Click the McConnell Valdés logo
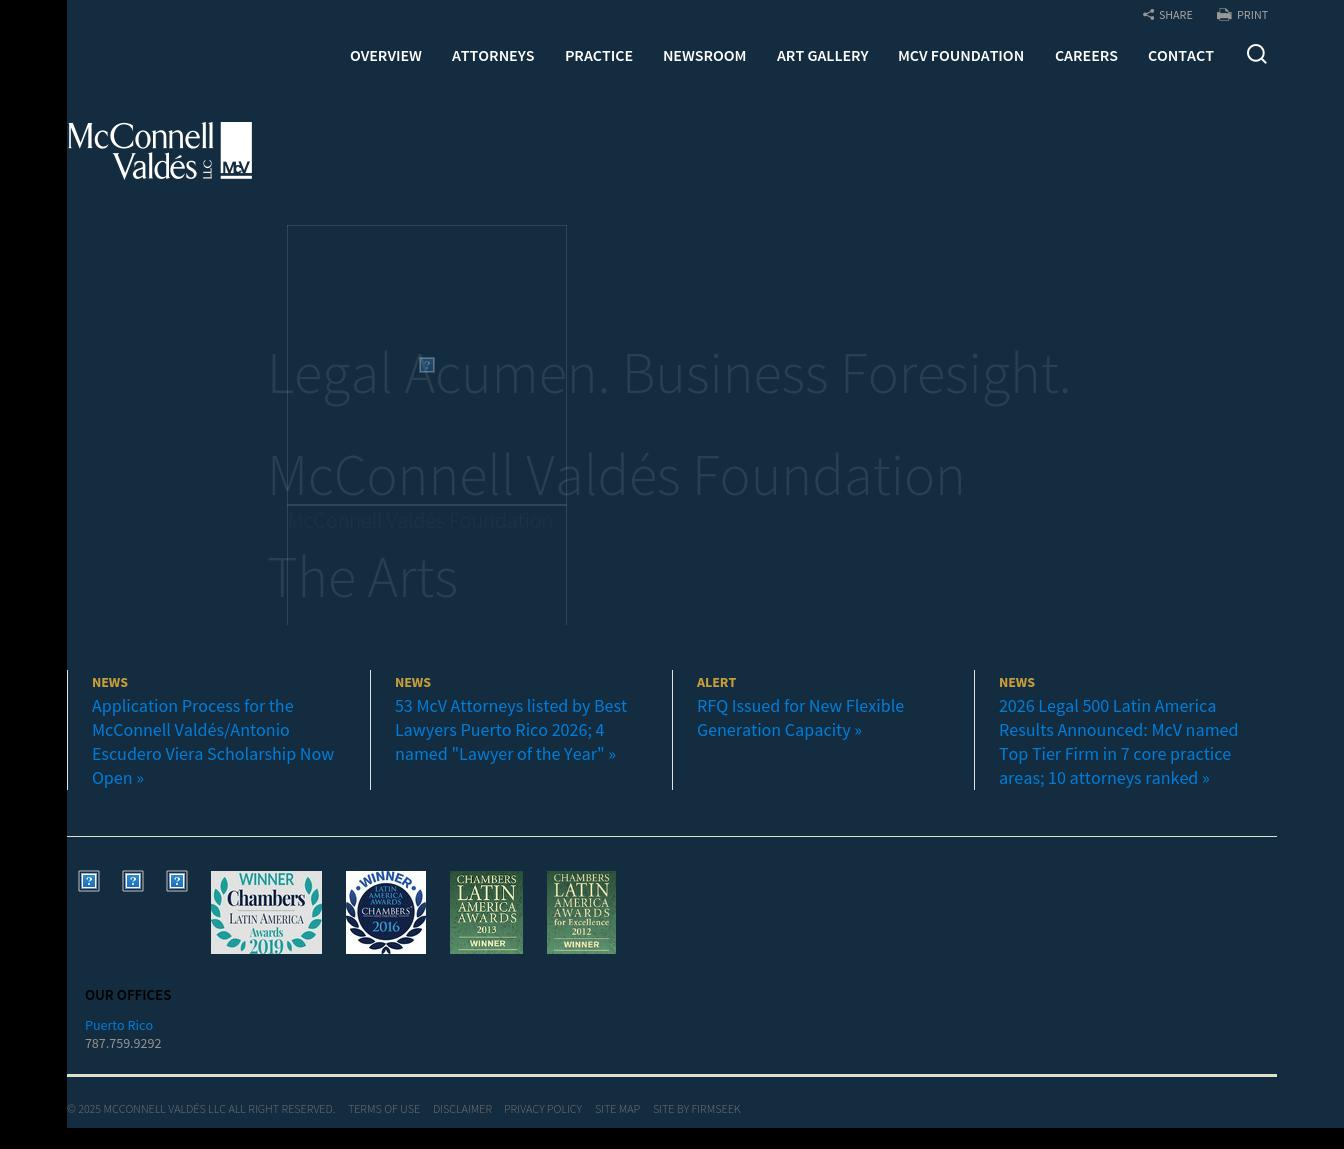 [x=160, y=151]
